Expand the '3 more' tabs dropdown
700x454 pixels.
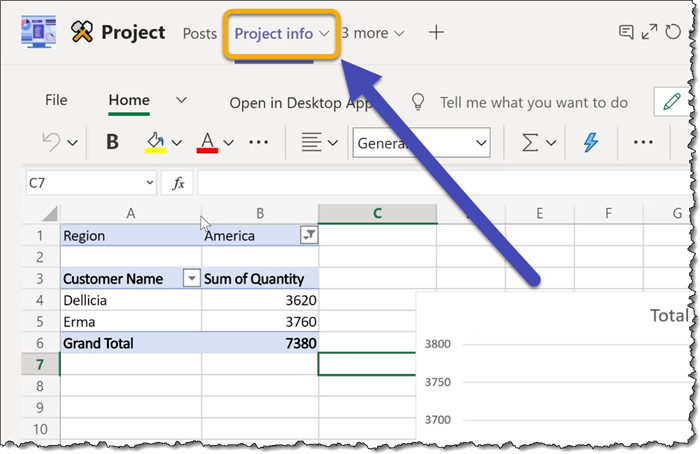point(373,33)
